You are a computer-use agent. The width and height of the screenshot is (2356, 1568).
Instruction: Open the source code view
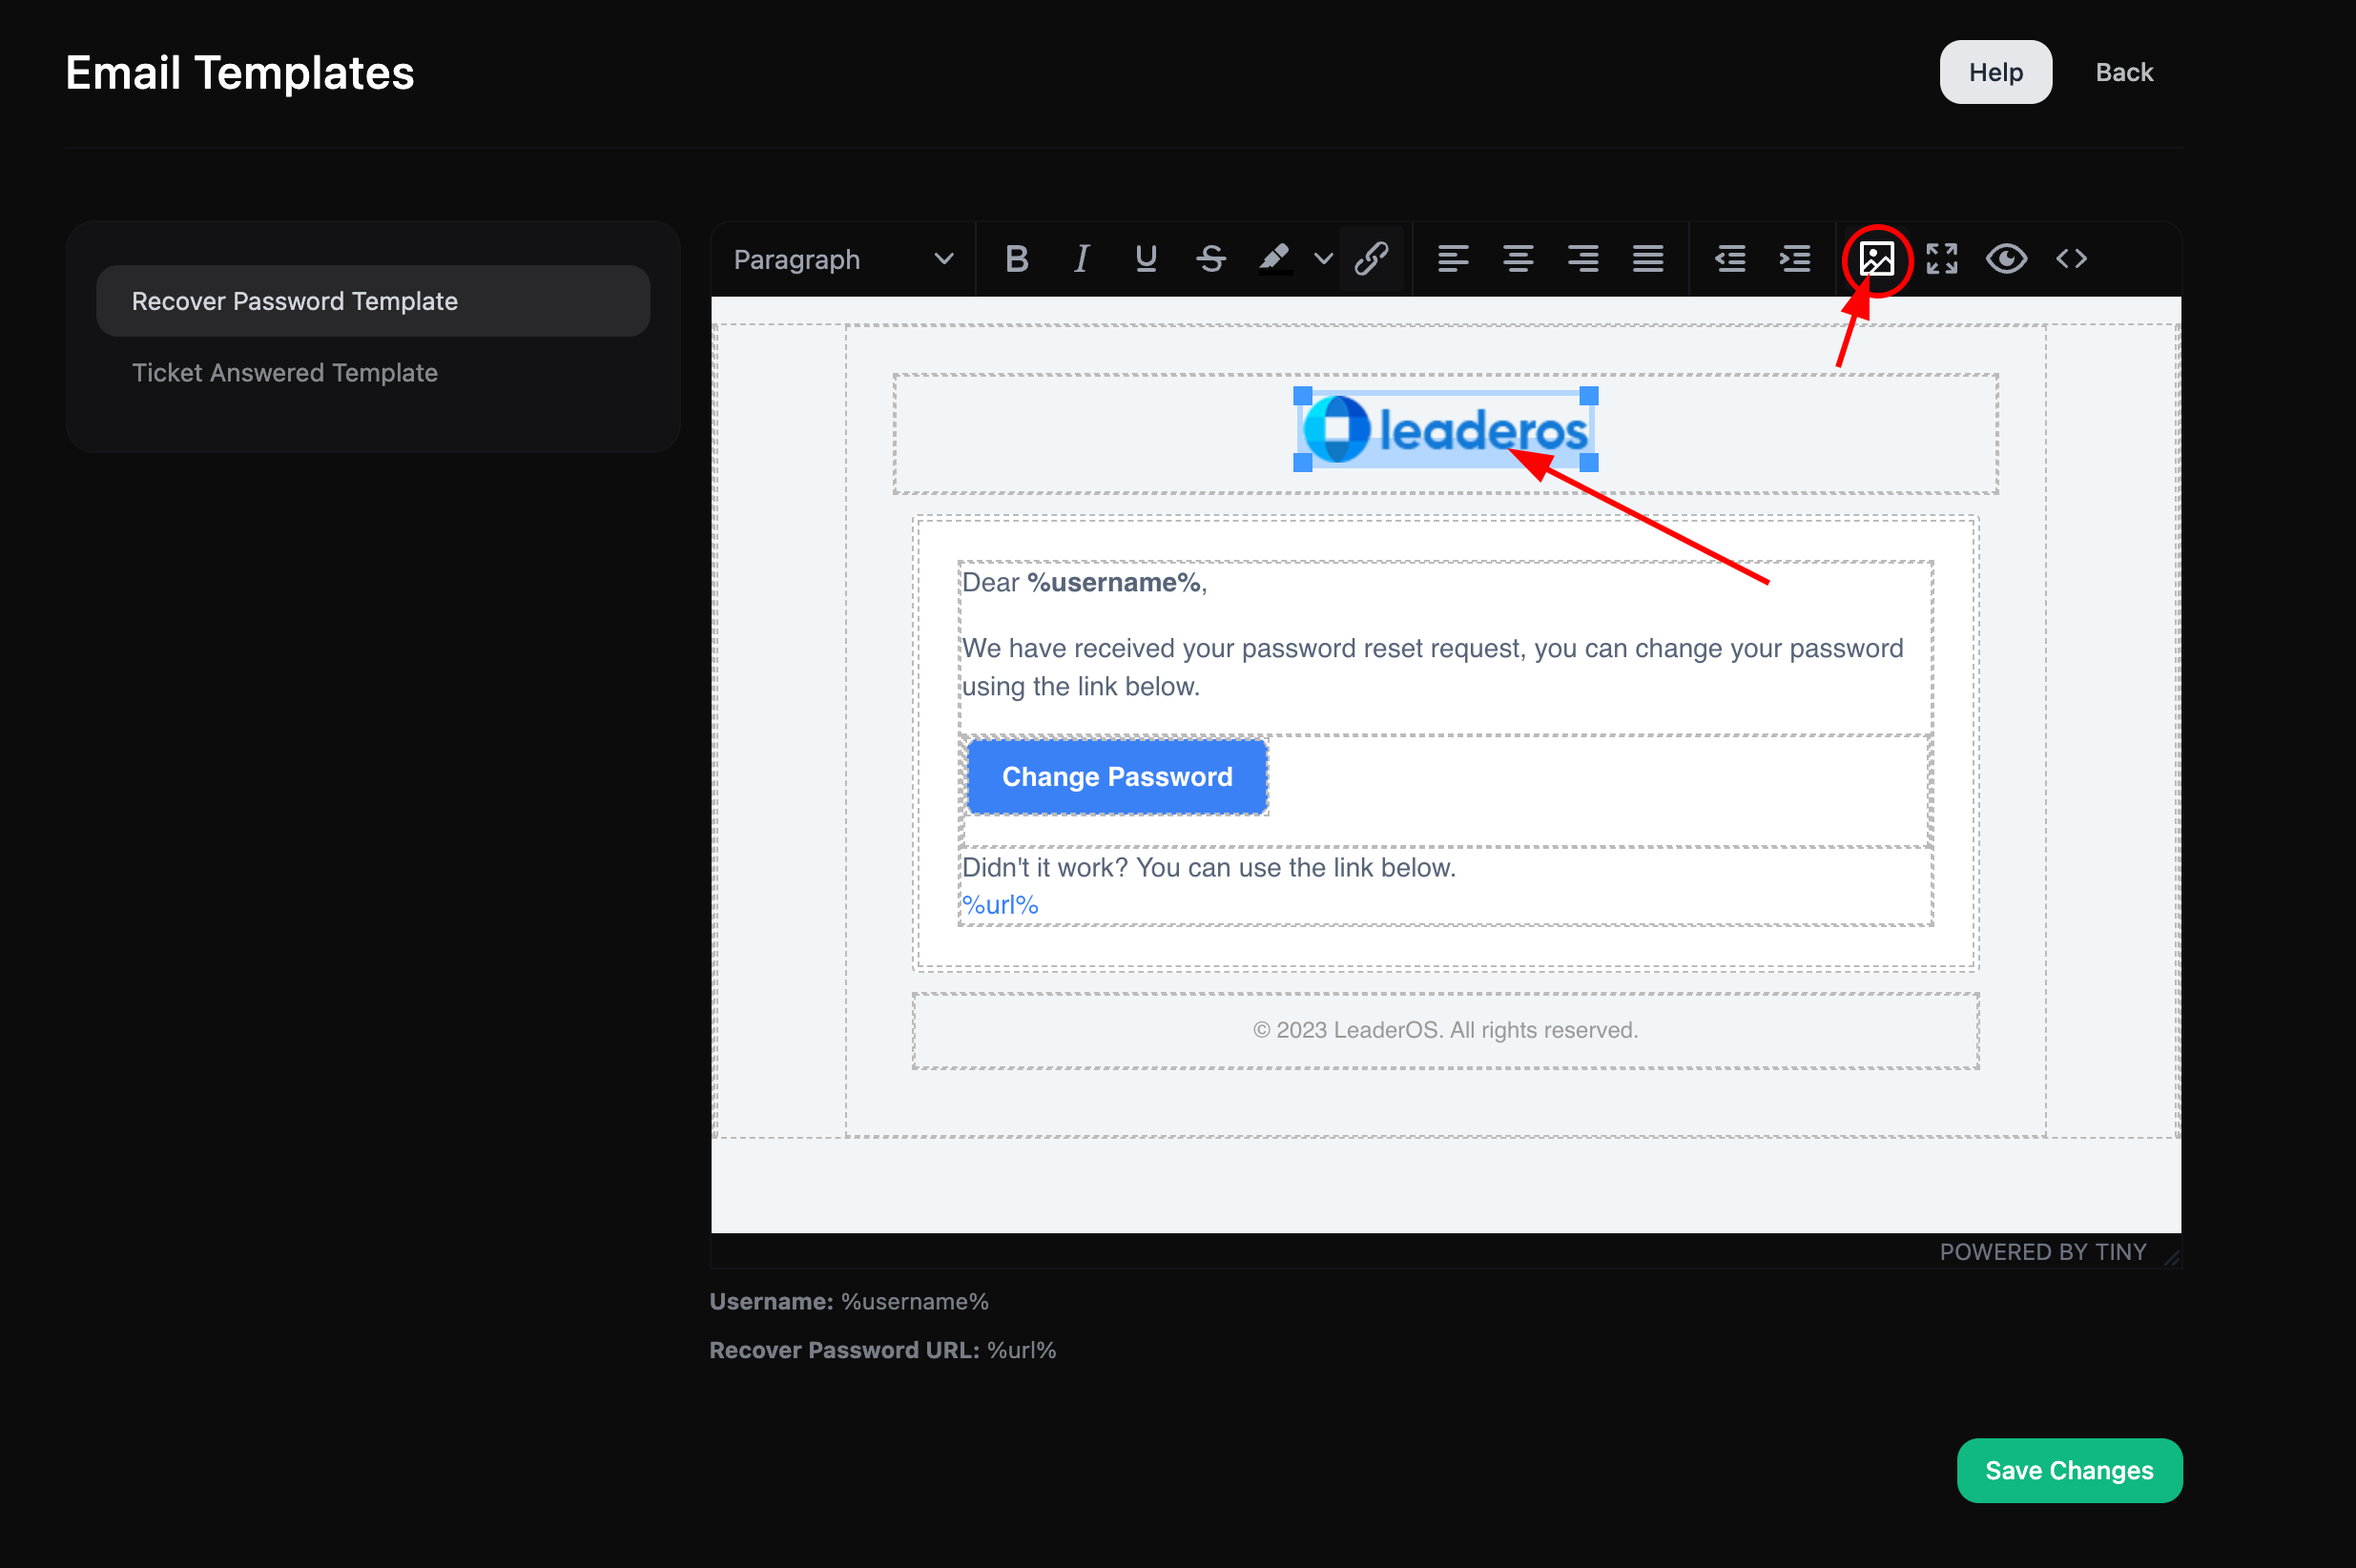[x=2071, y=259]
